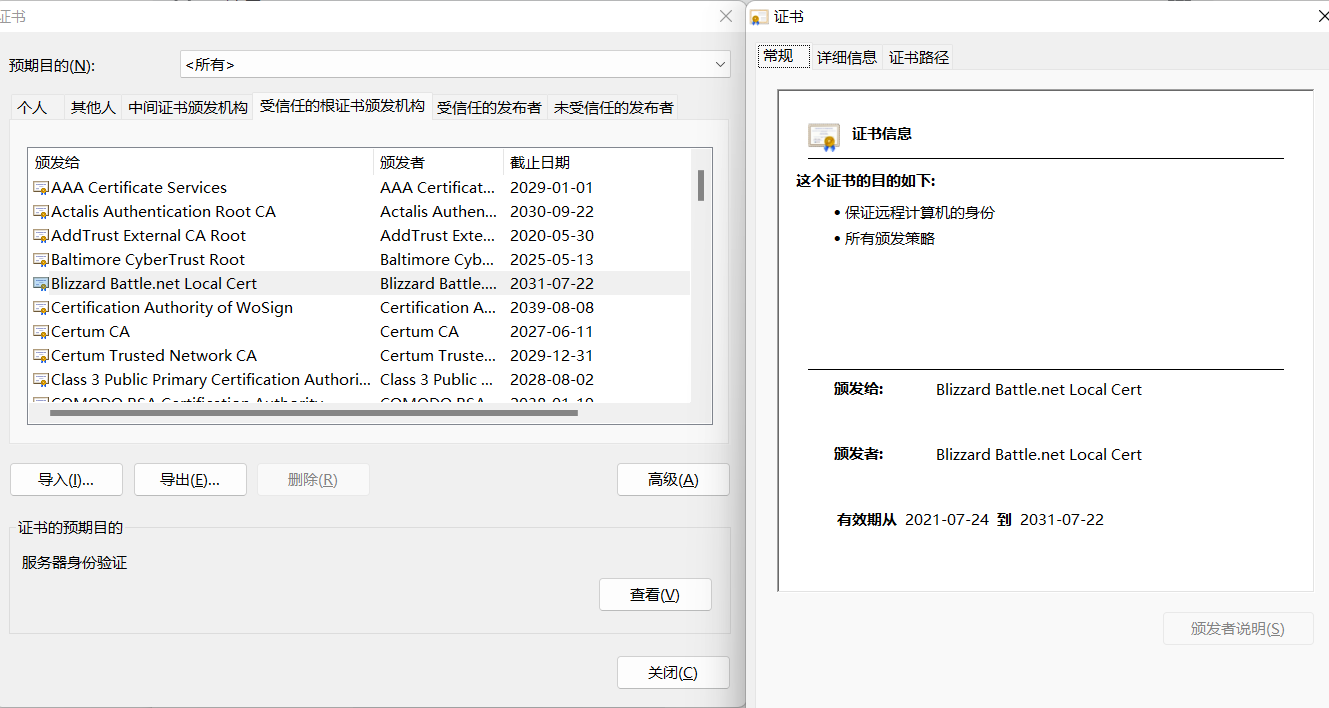Click the 服务器身份验证 purpose text

tap(75, 563)
